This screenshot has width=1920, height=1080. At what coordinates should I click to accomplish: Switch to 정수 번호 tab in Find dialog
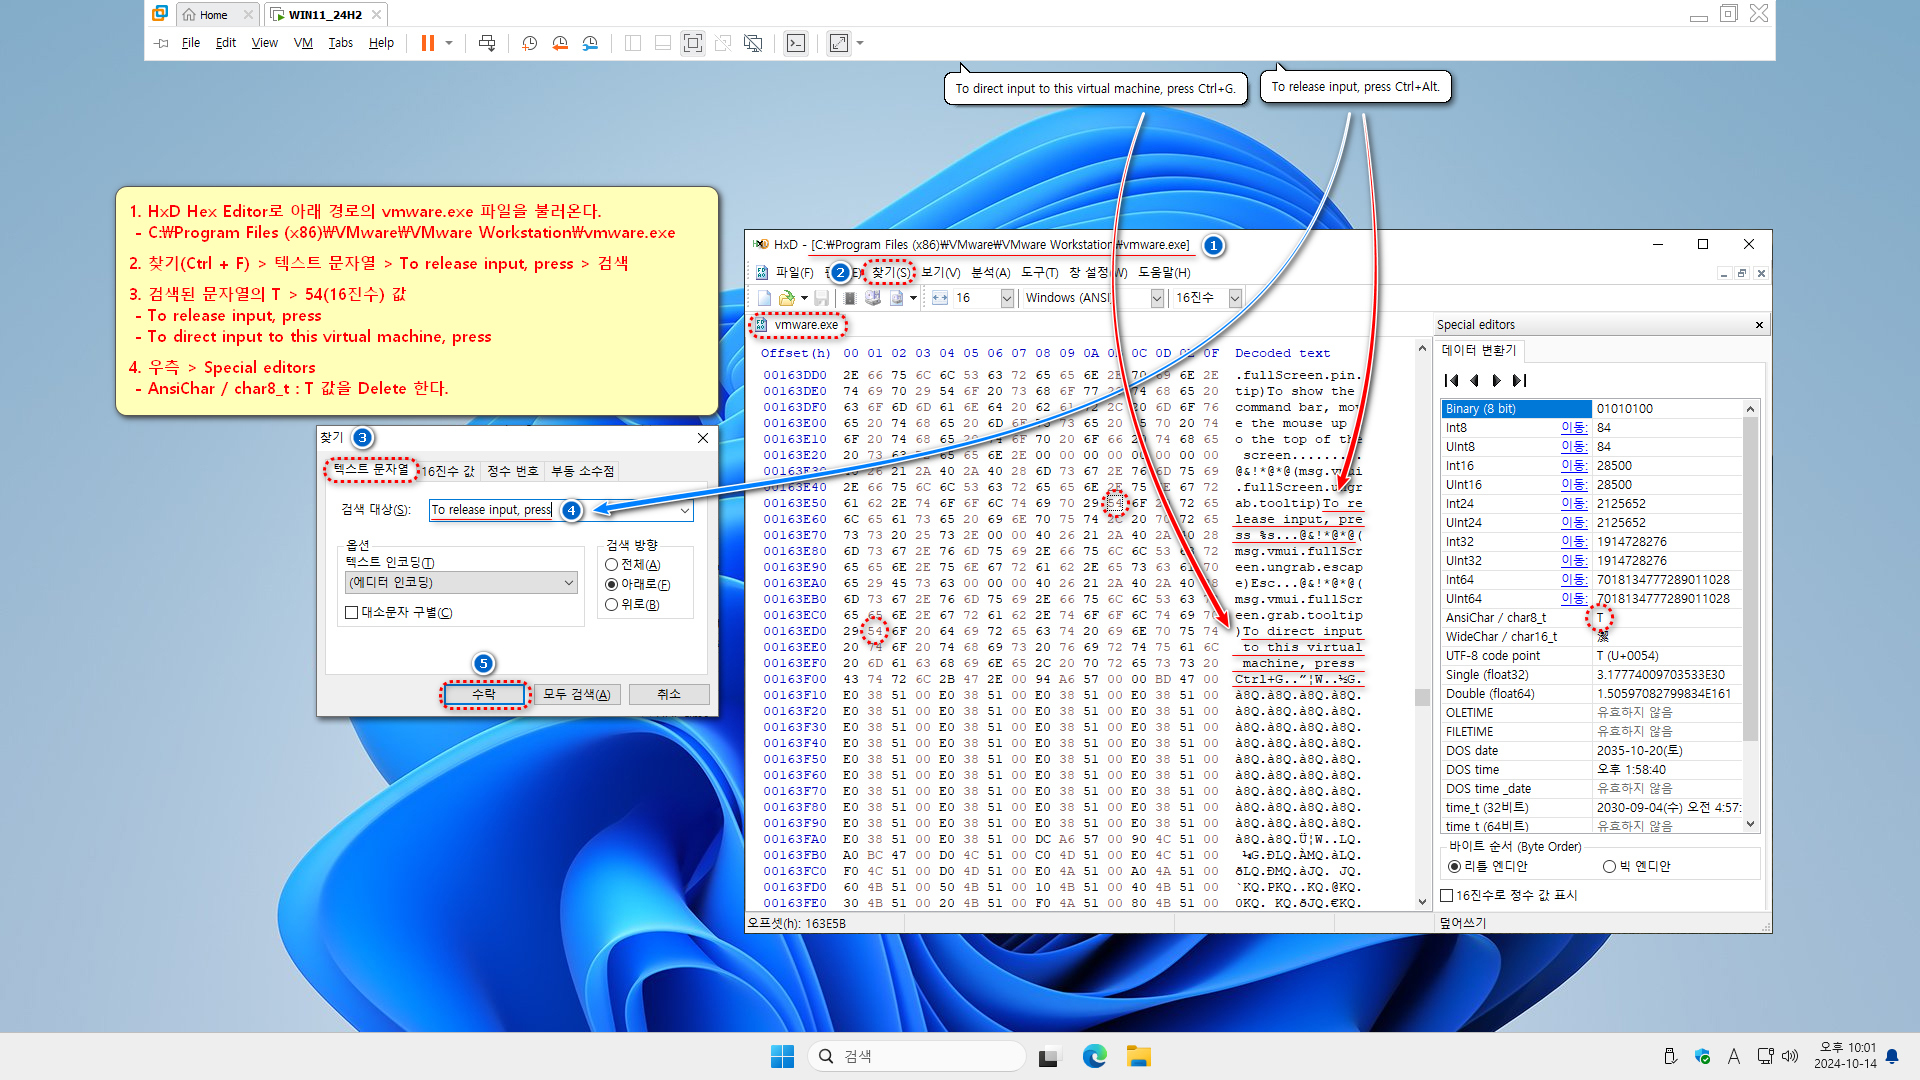(512, 471)
